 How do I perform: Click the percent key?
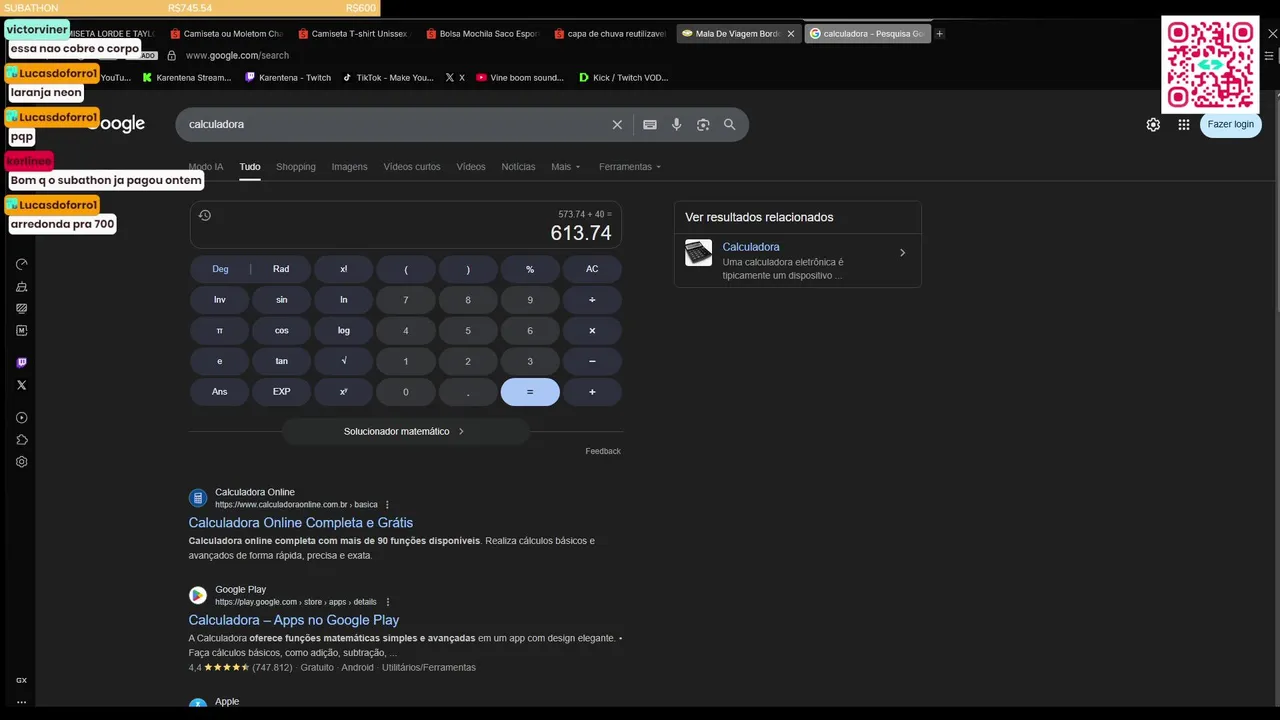(x=530, y=269)
